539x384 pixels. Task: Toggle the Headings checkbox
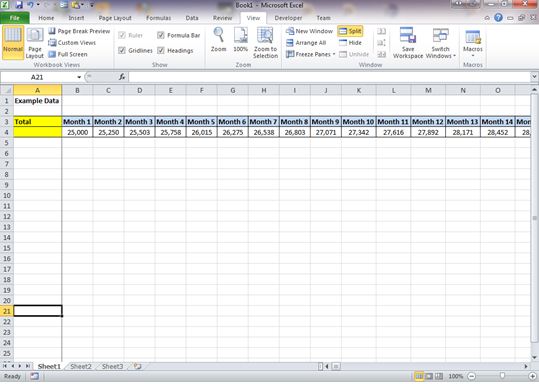pos(161,51)
